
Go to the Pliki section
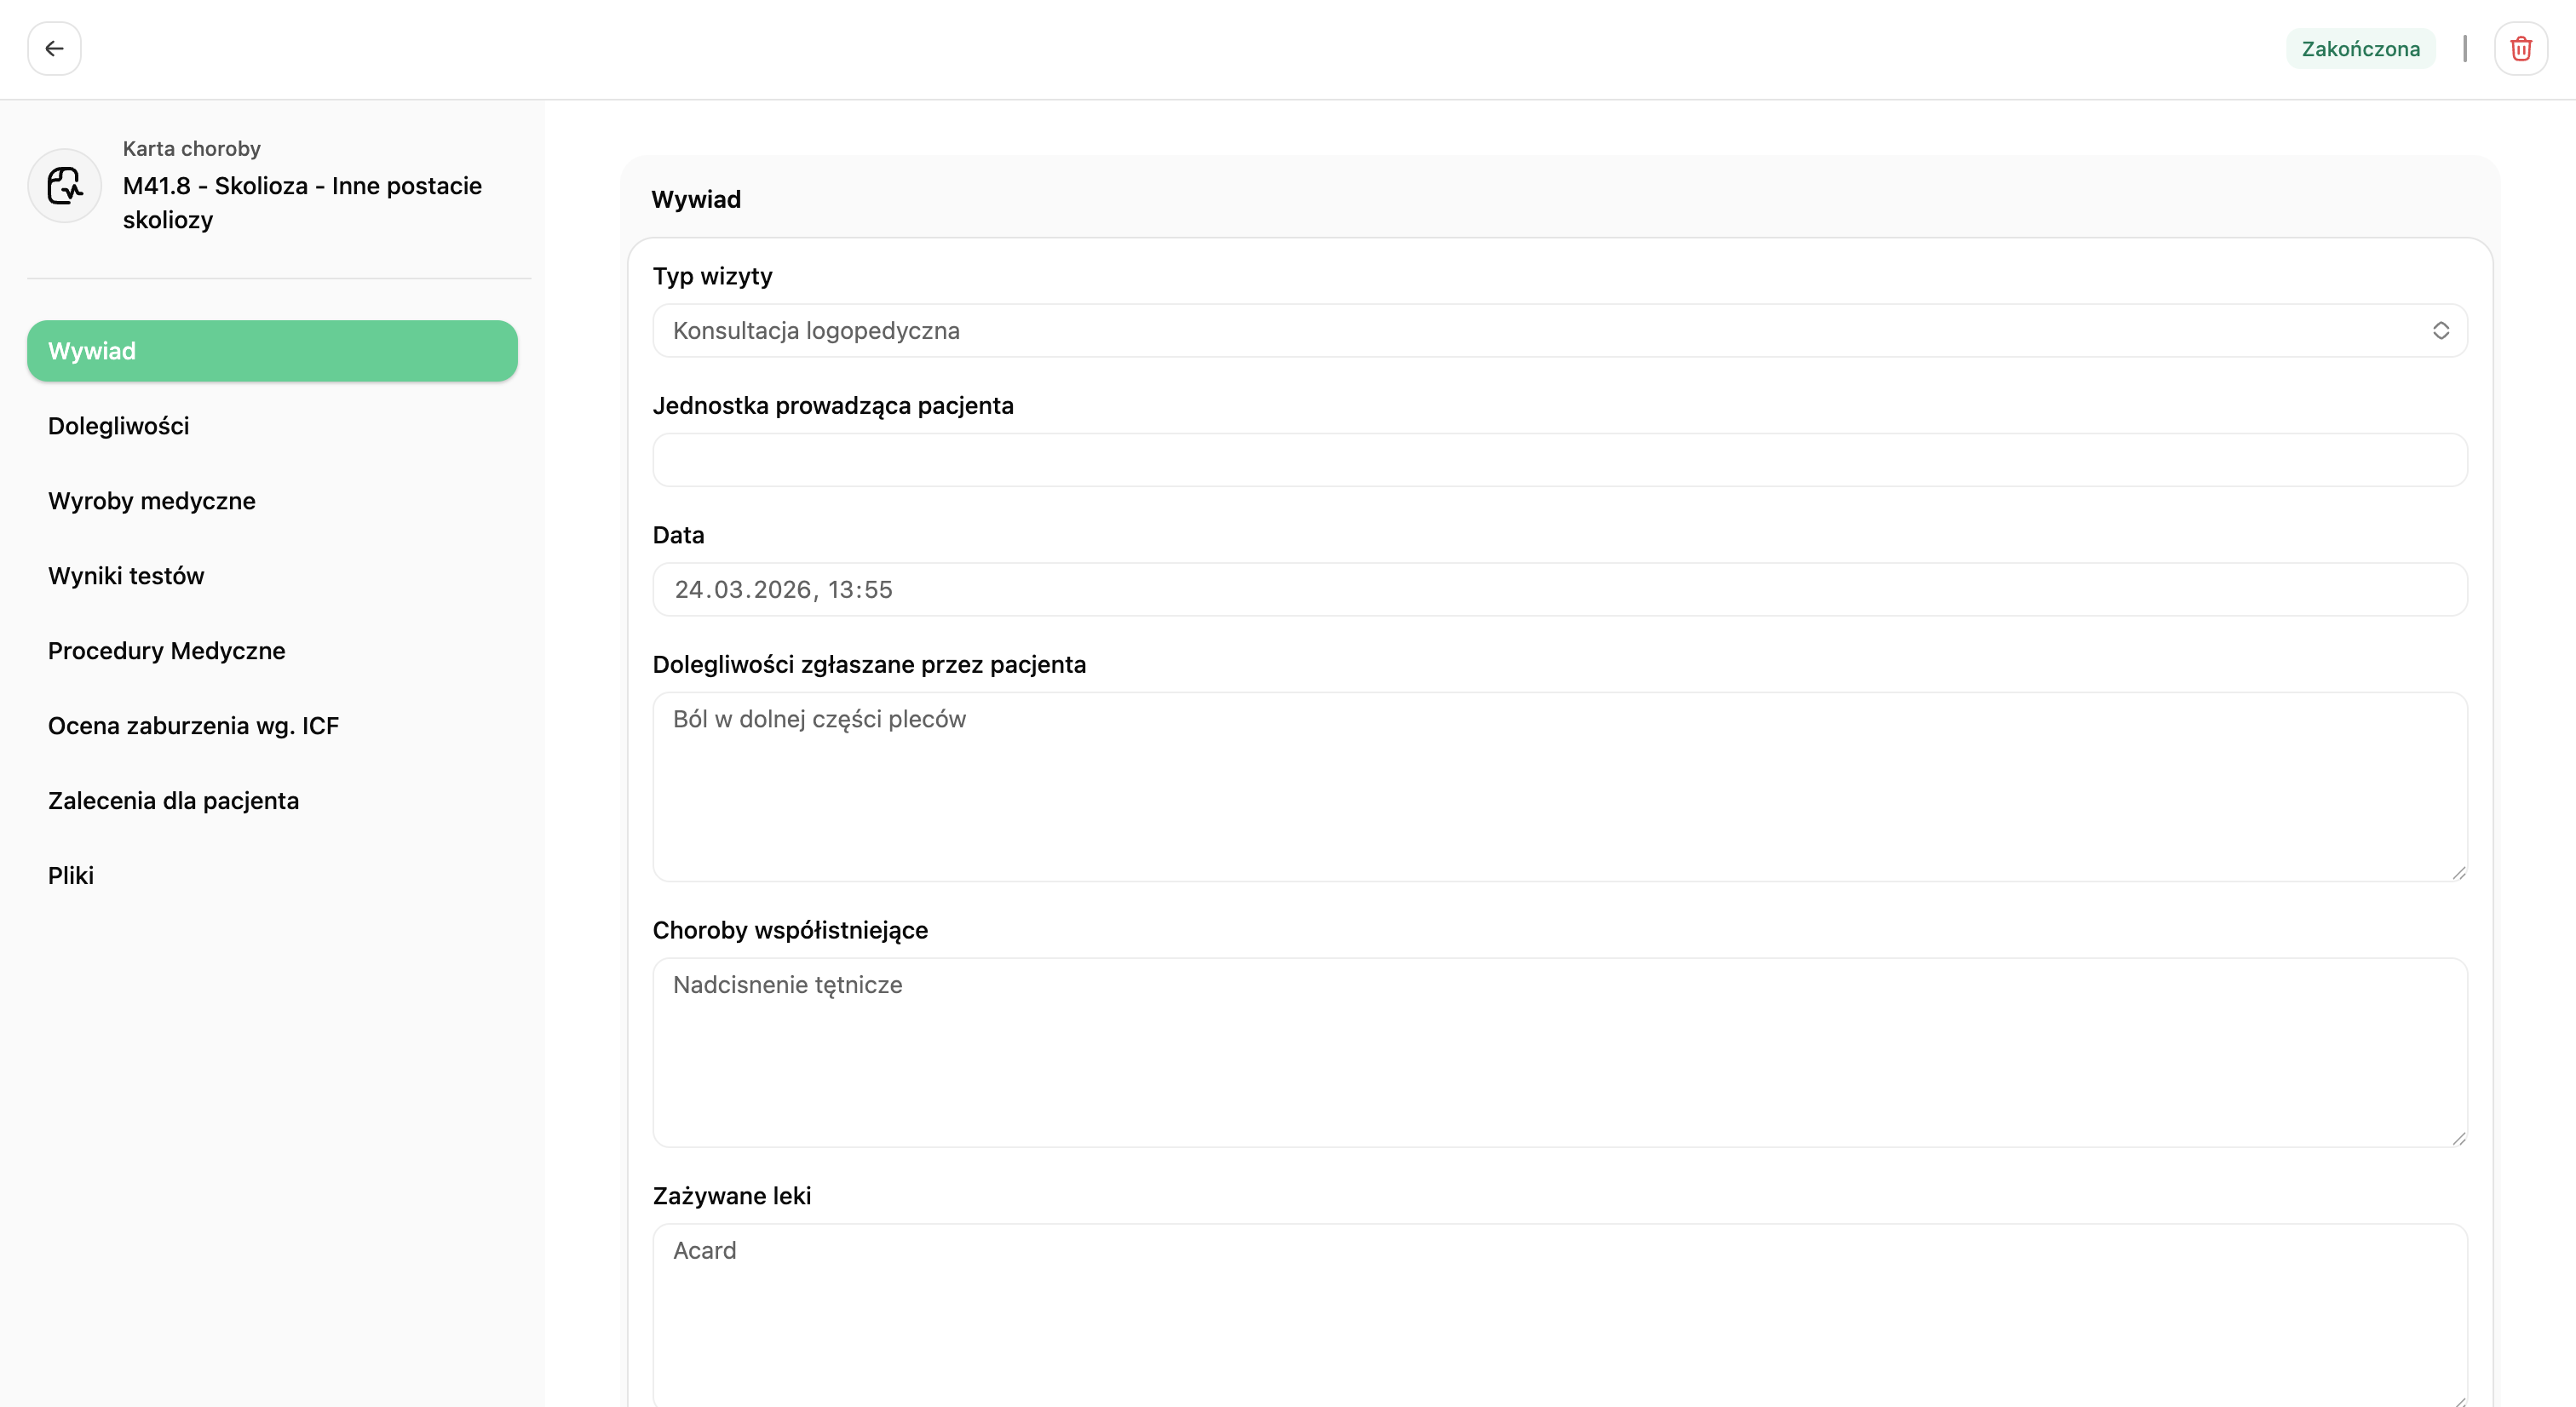pyautogui.click(x=71, y=876)
